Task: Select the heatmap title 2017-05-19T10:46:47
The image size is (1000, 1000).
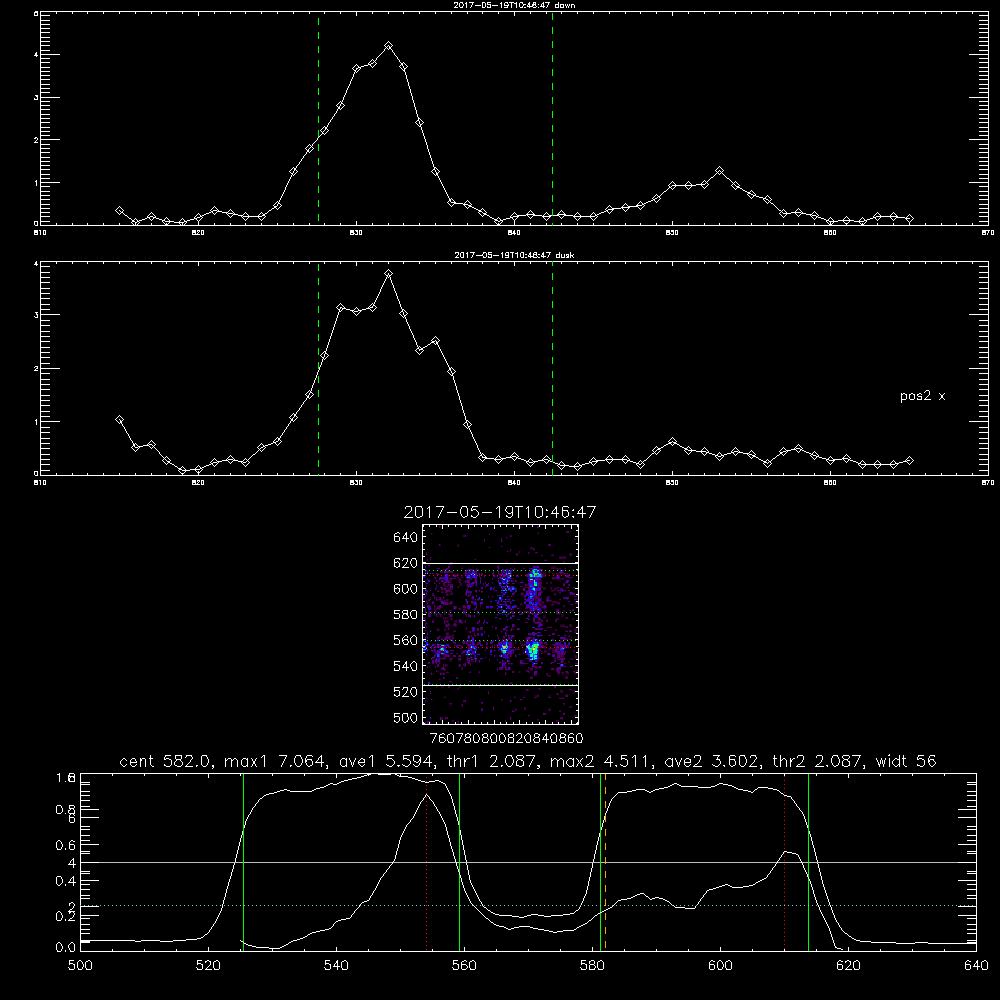Action: click(x=500, y=512)
